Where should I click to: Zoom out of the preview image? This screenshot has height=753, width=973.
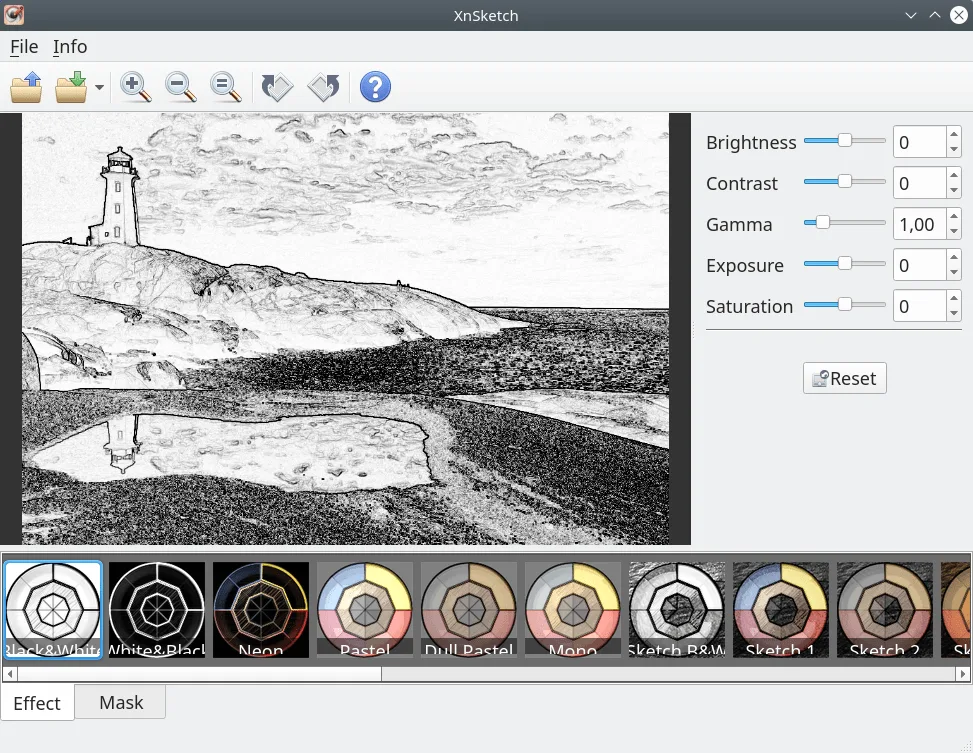coord(181,87)
